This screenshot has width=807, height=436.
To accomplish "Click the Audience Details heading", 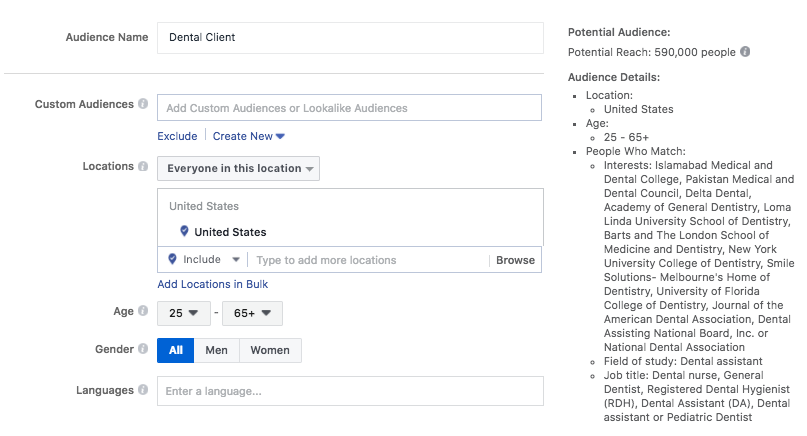I will [x=614, y=77].
